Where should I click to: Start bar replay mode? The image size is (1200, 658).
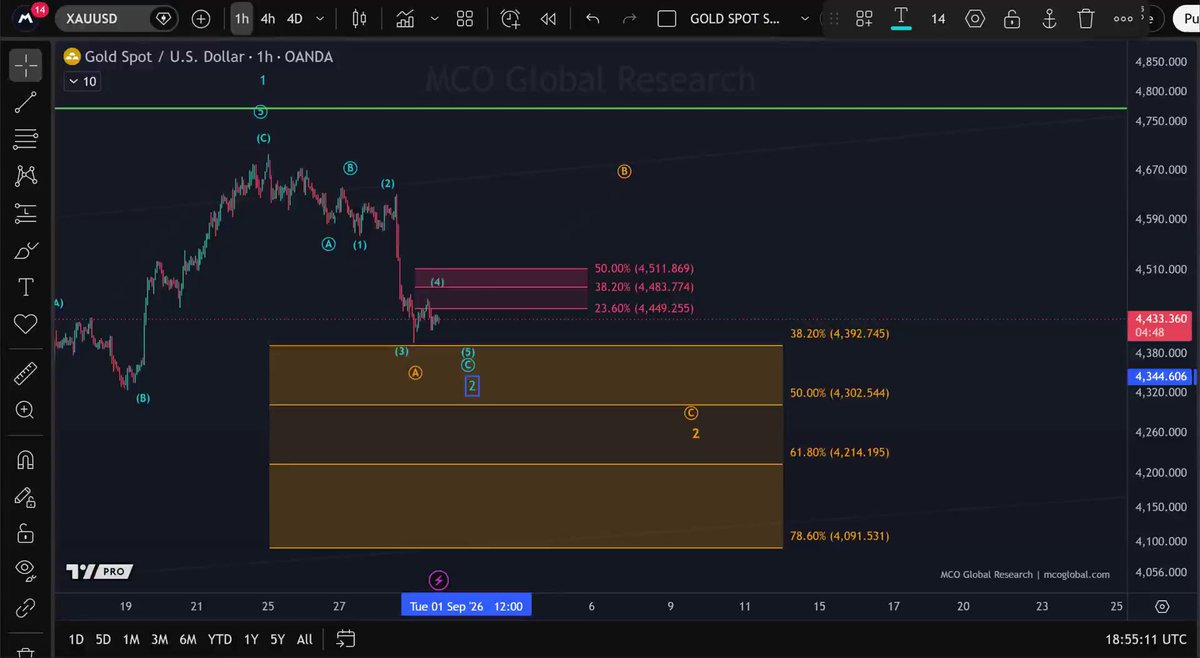pos(548,18)
